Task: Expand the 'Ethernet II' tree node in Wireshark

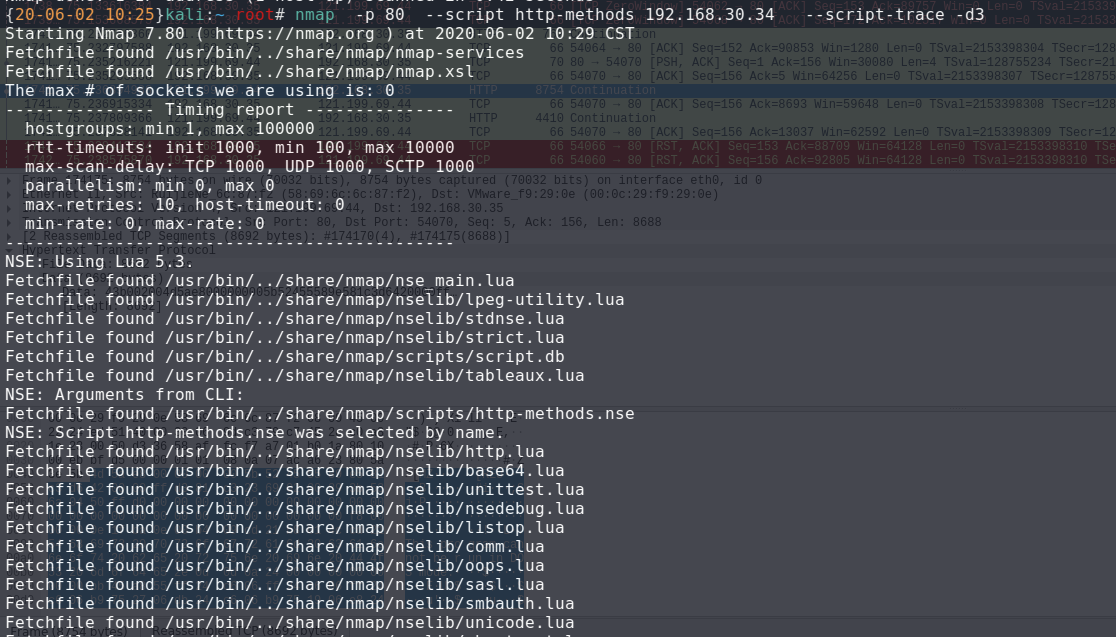Action: 9,194
